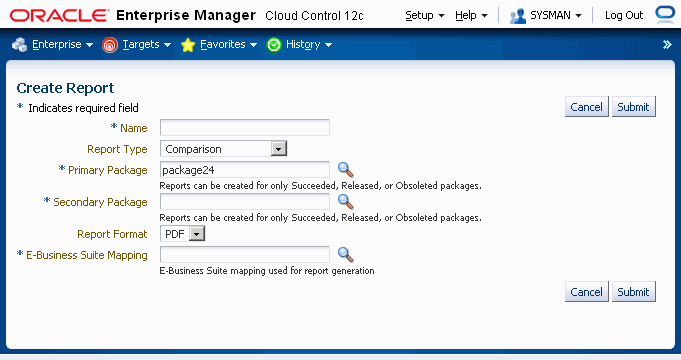Click the E-Business Suite Mapping text field

[245, 255]
